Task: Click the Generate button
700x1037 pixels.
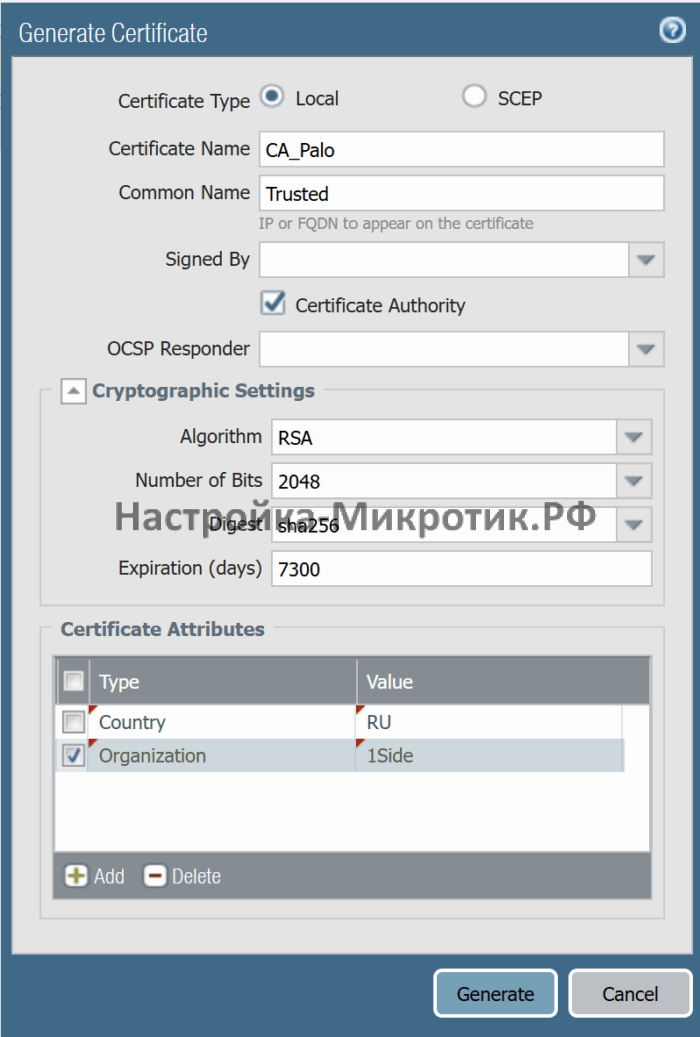Action: click(x=495, y=993)
